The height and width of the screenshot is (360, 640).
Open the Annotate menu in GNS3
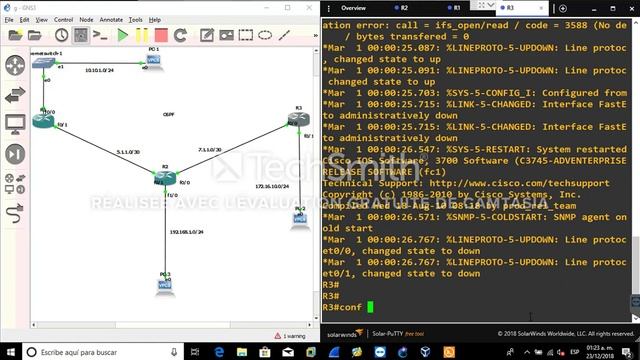111,20
